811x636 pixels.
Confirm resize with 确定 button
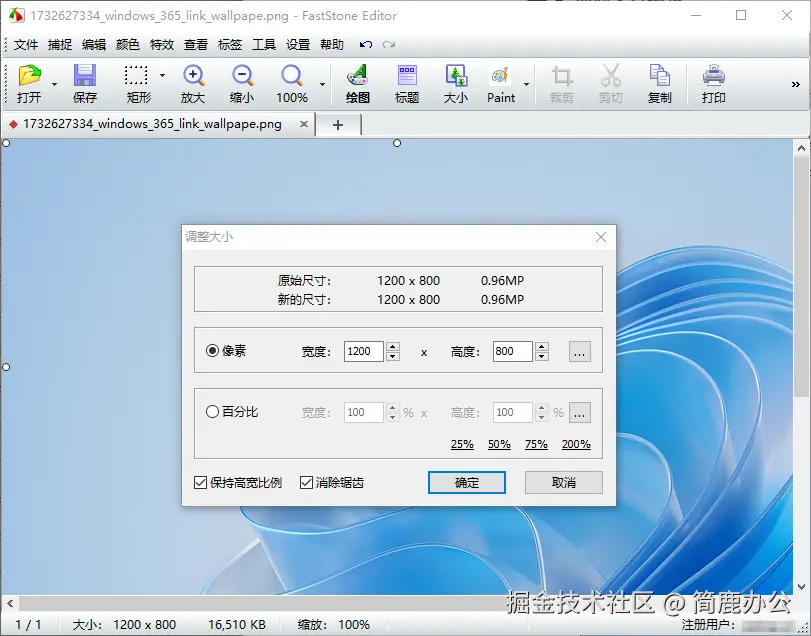pyautogui.click(x=467, y=482)
